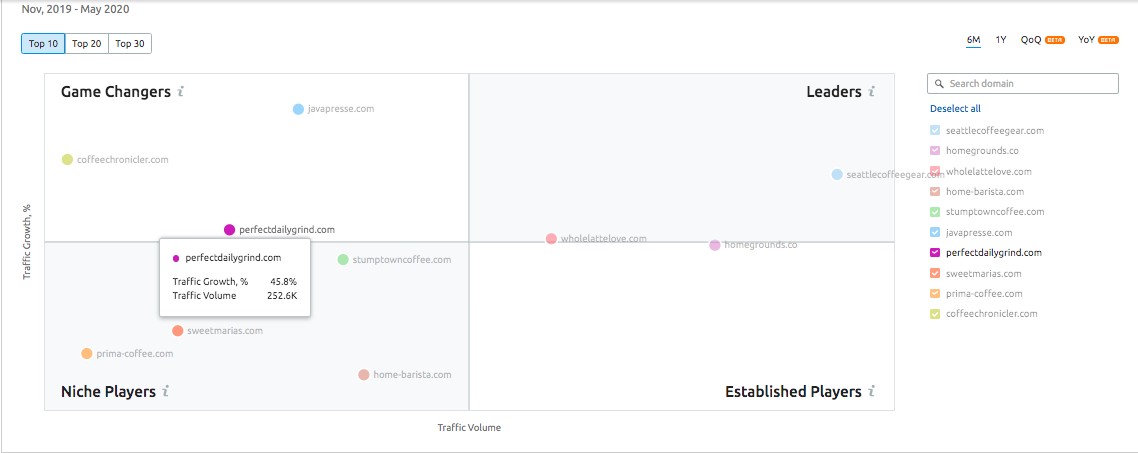This screenshot has width=1138, height=453.
Task: Switch to the Top 20 view
Action: tap(86, 44)
